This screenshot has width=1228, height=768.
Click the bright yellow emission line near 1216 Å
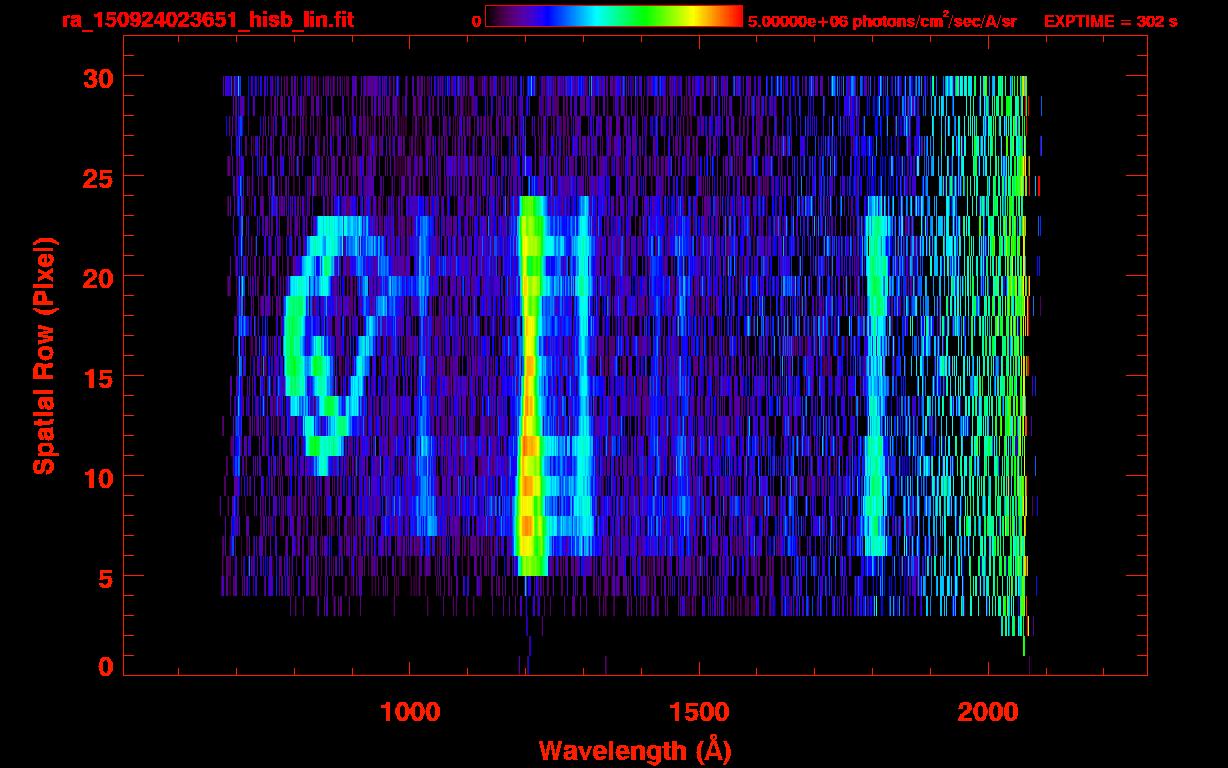530,386
